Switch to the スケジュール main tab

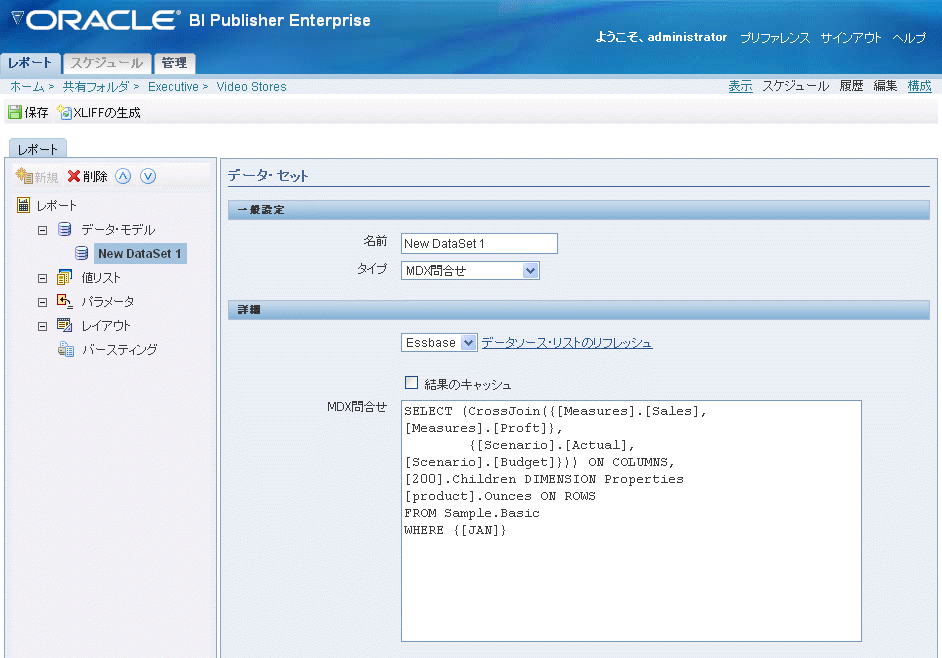107,63
